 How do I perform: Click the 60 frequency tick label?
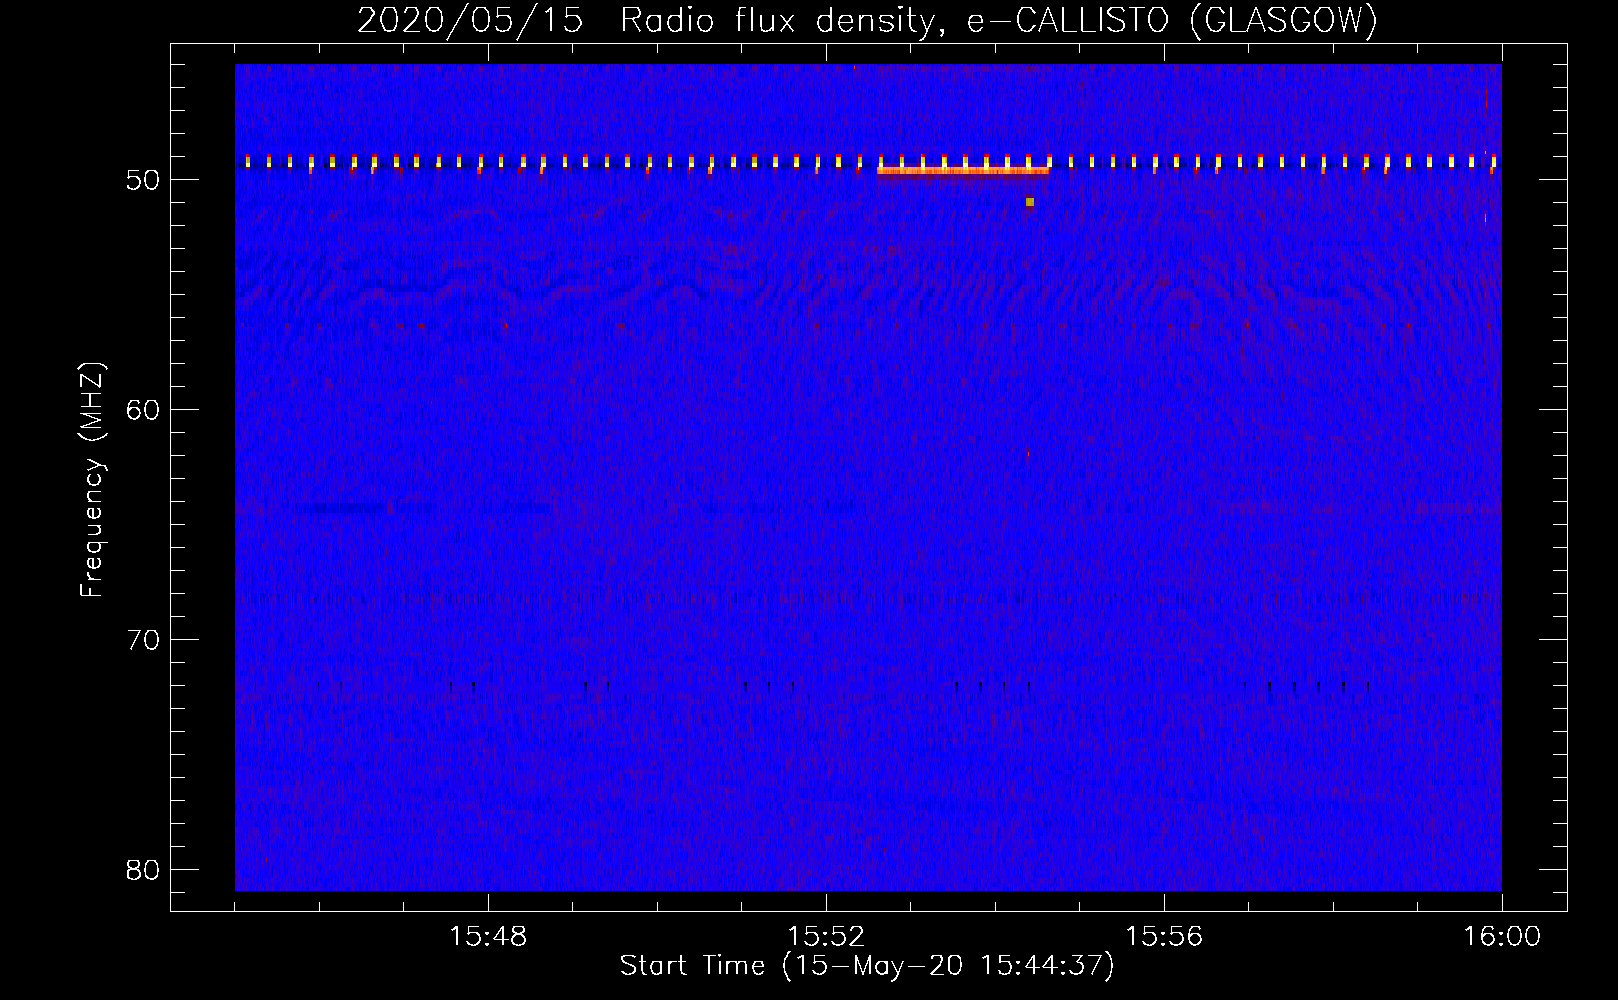143,410
